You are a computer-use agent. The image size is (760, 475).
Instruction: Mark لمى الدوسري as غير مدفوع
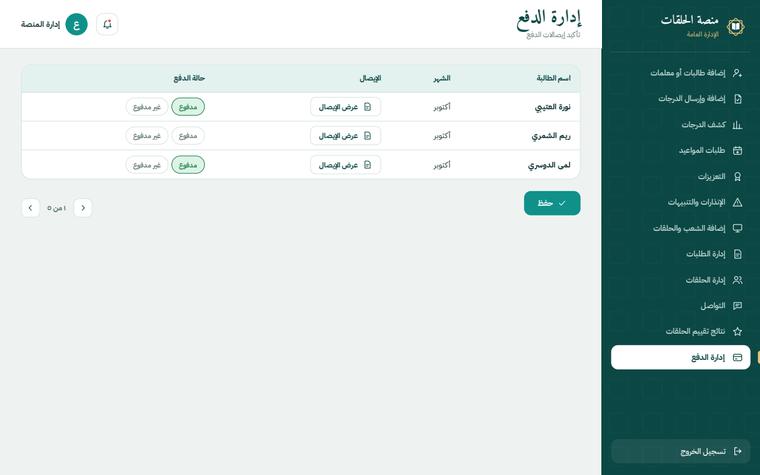coord(147,165)
